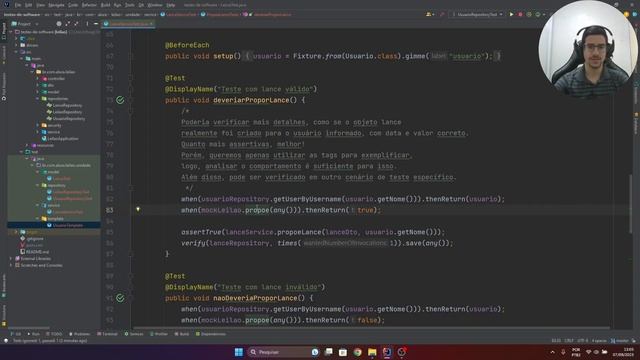Open the View menu
Viewport: 640px width, 360px height.
point(40,5)
